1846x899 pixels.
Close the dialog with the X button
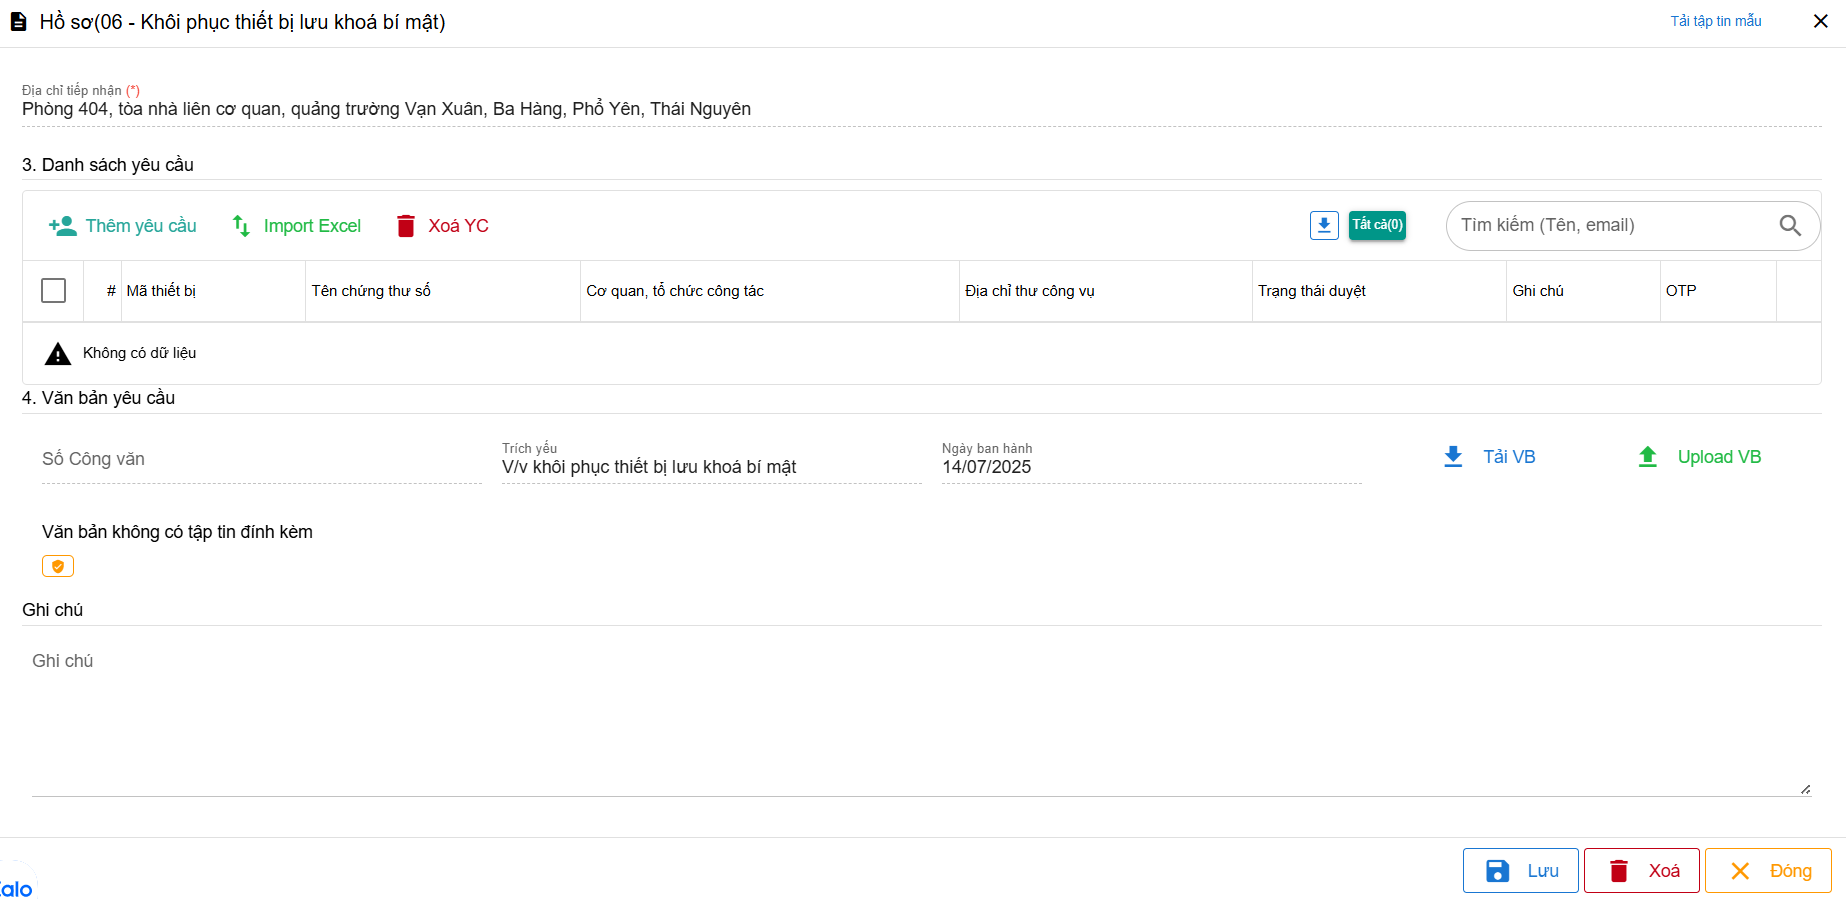click(1820, 21)
